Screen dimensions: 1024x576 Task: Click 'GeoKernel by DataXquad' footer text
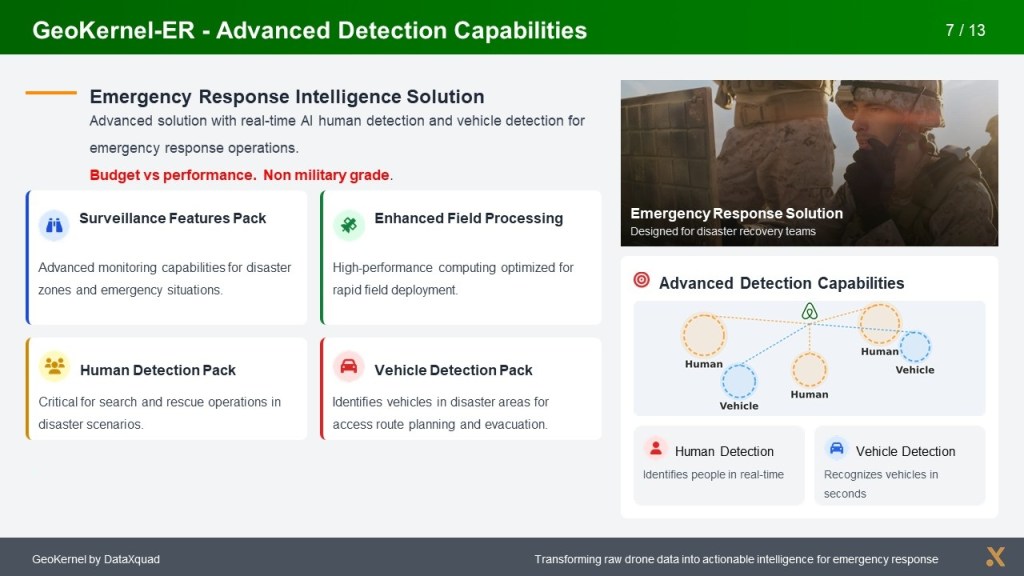coord(96,559)
